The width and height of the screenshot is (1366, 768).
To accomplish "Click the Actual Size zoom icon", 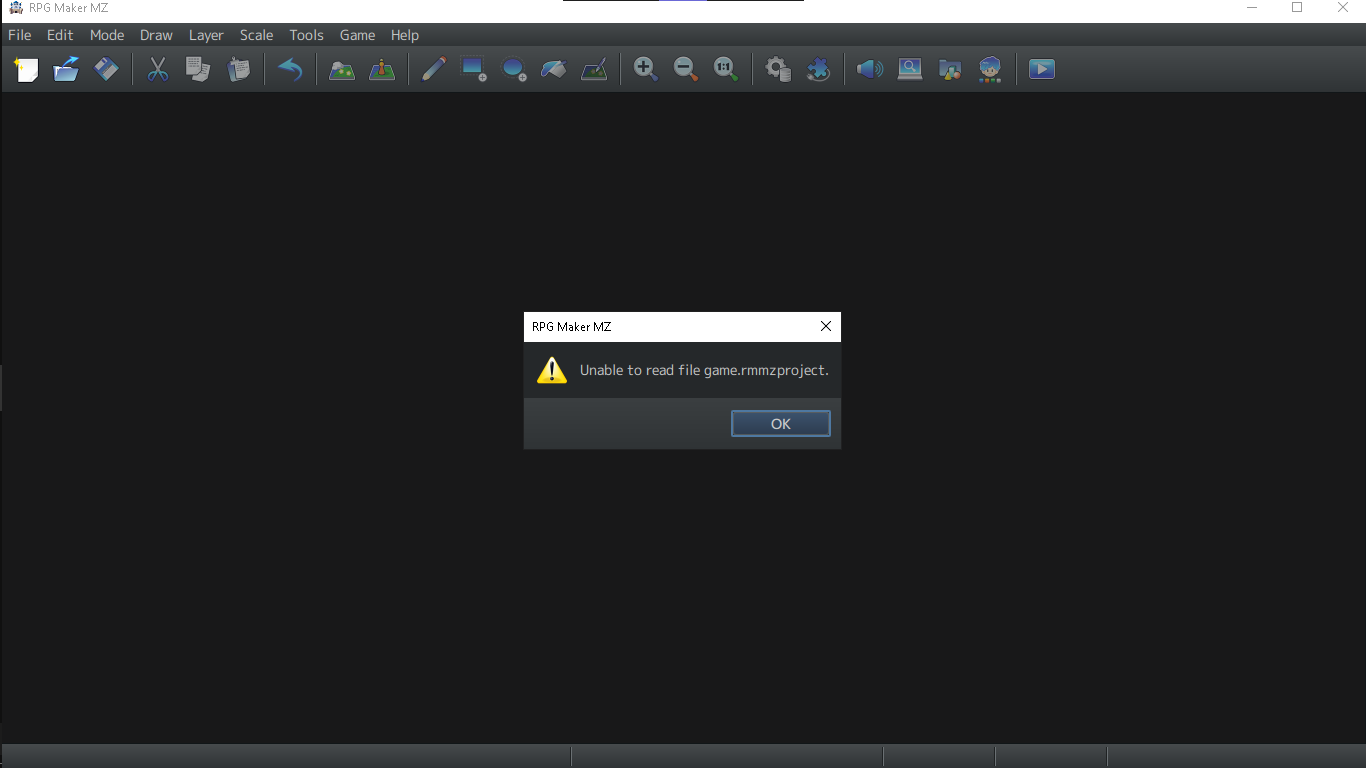I will click(726, 69).
